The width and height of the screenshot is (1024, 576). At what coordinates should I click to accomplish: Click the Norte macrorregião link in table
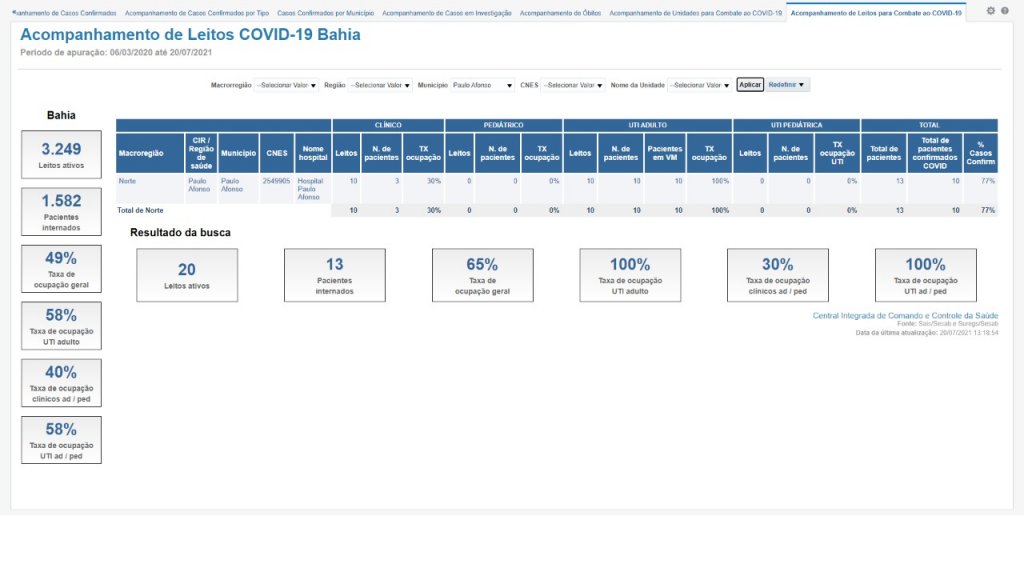127,181
